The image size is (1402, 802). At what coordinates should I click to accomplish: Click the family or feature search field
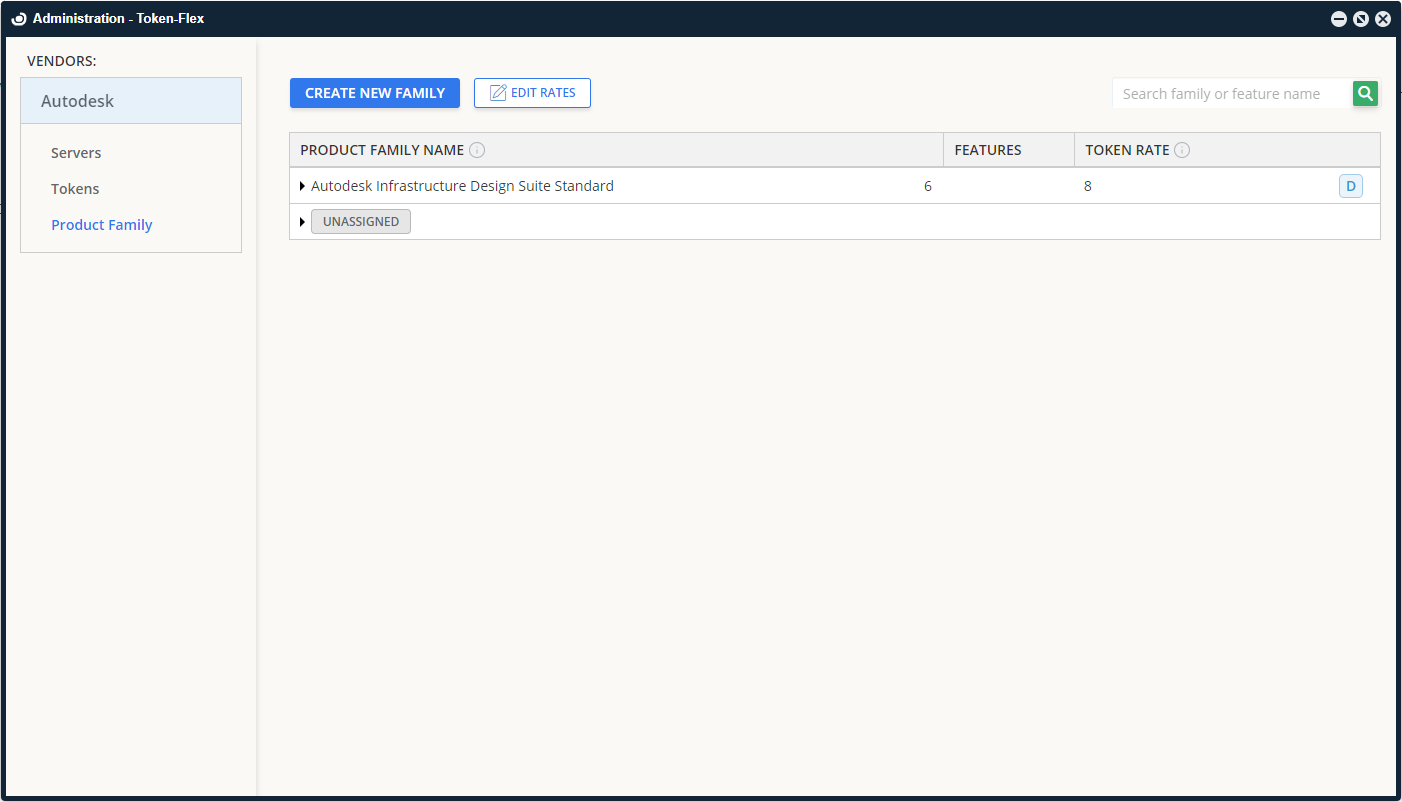(1230, 93)
